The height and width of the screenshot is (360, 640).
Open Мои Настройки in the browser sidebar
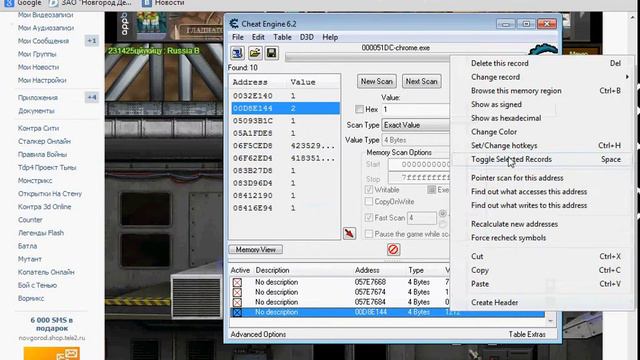click(x=42, y=80)
